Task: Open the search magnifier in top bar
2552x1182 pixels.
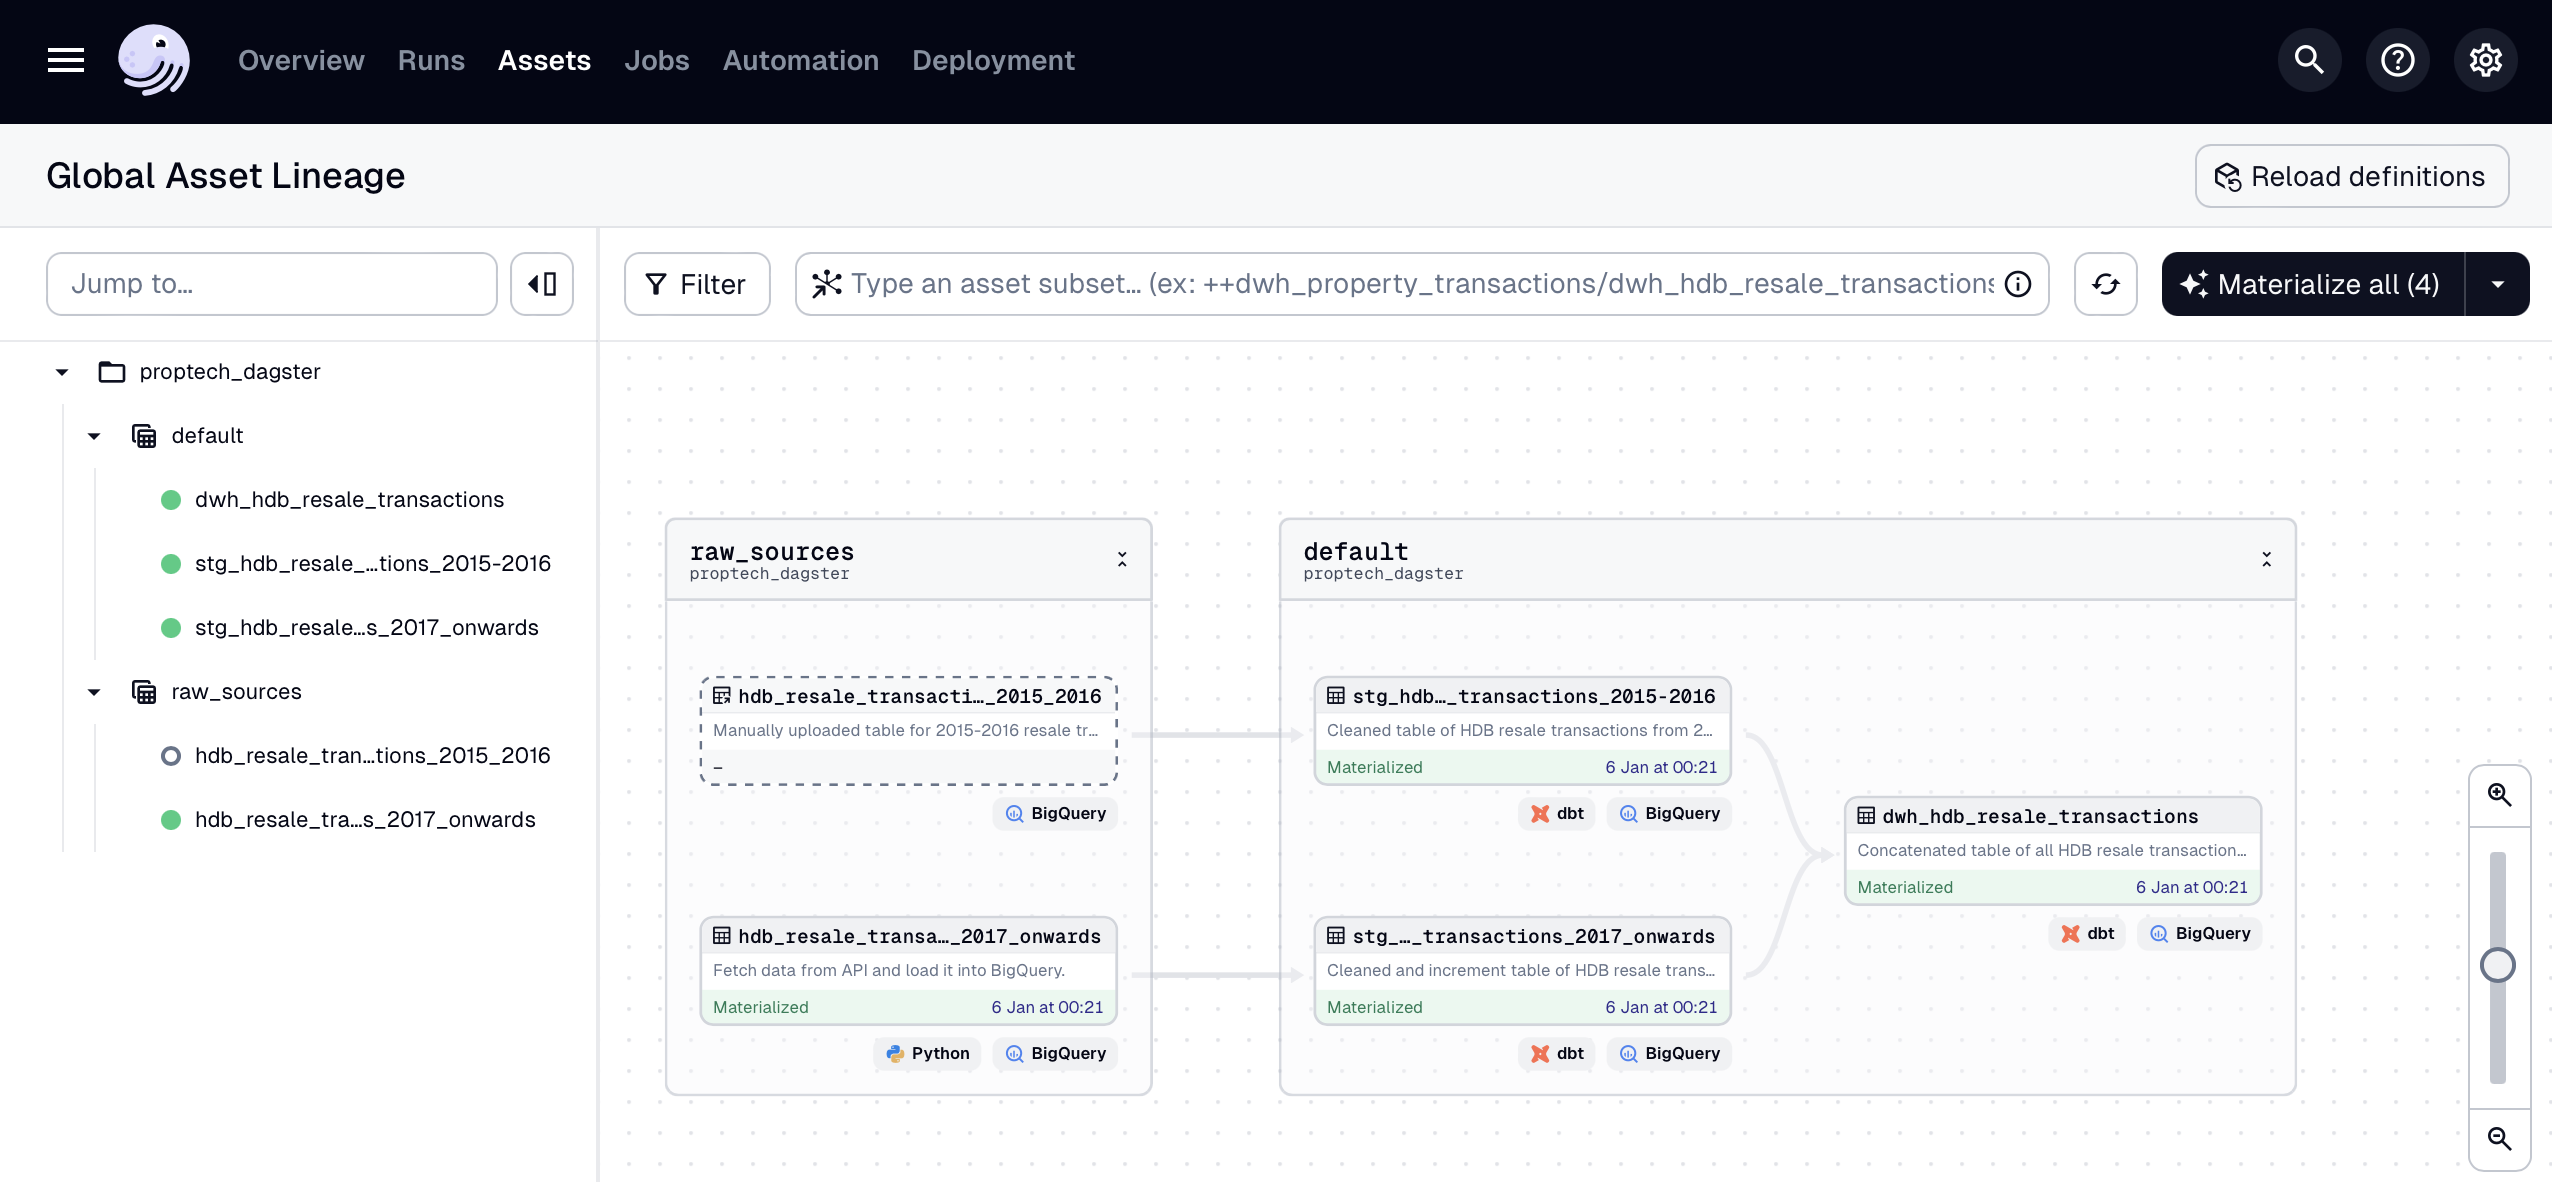Action: (x=2309, y=60)
